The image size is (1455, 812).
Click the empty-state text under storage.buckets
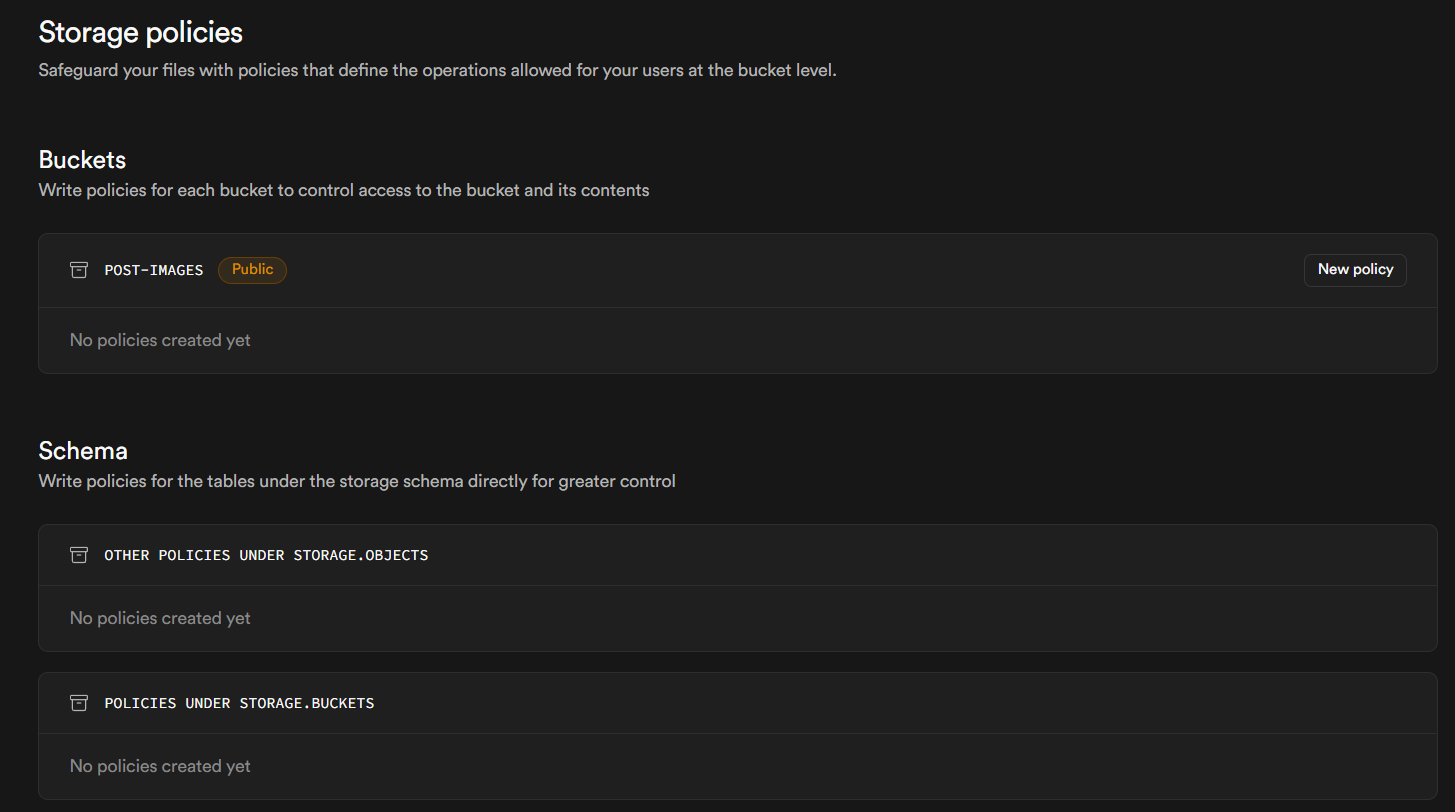pos(160,767)
